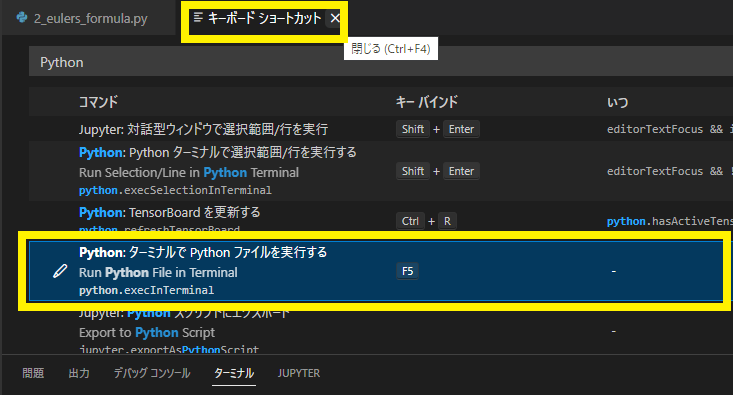The image size is (733, 395).
Task: Click the keyboard shortcuts tab list icon
Action: [x=198, y=17]
